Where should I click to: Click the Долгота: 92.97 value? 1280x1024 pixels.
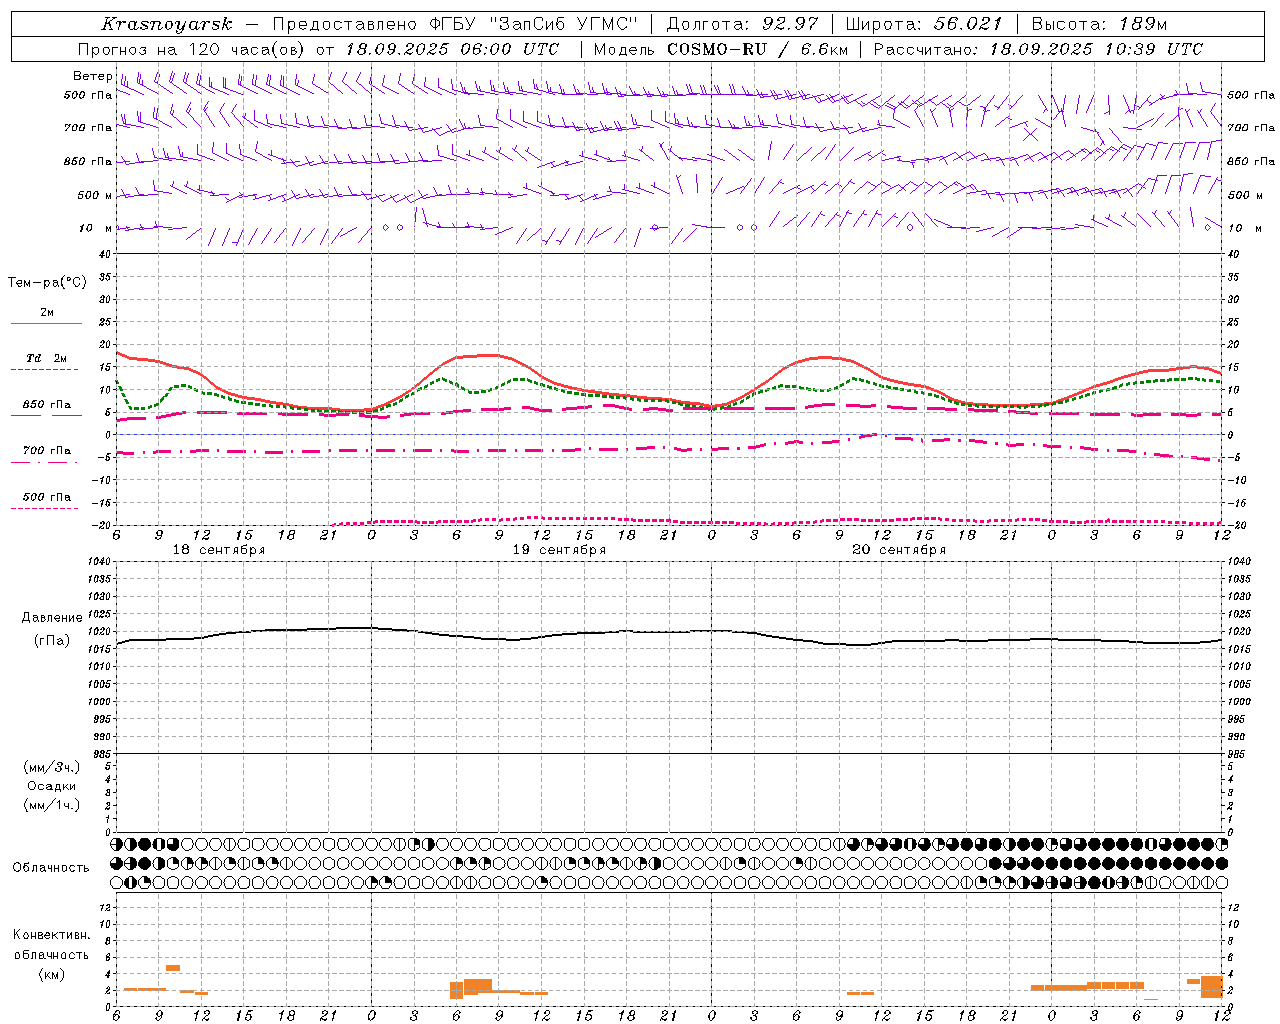tap(744, 24)
